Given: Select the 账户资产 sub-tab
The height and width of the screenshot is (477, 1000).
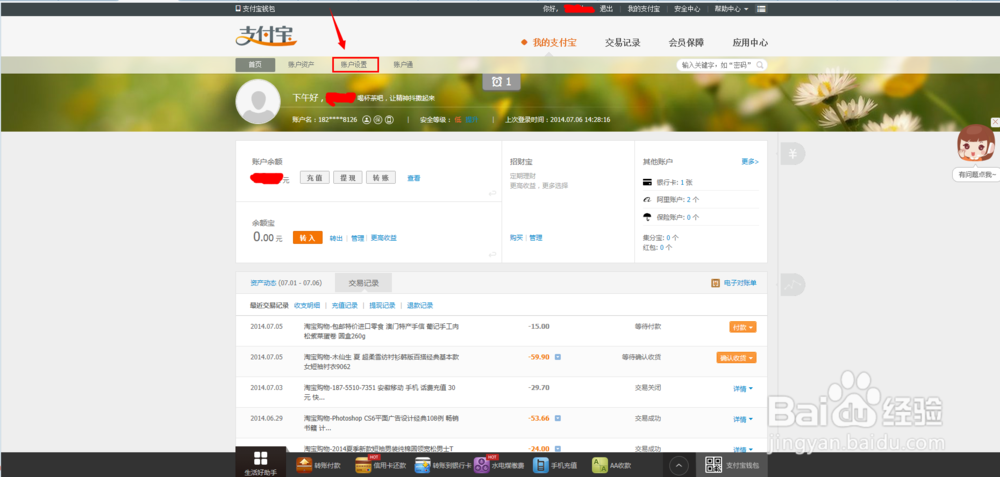Looking at the screenshot, I should tap(301, 64).
